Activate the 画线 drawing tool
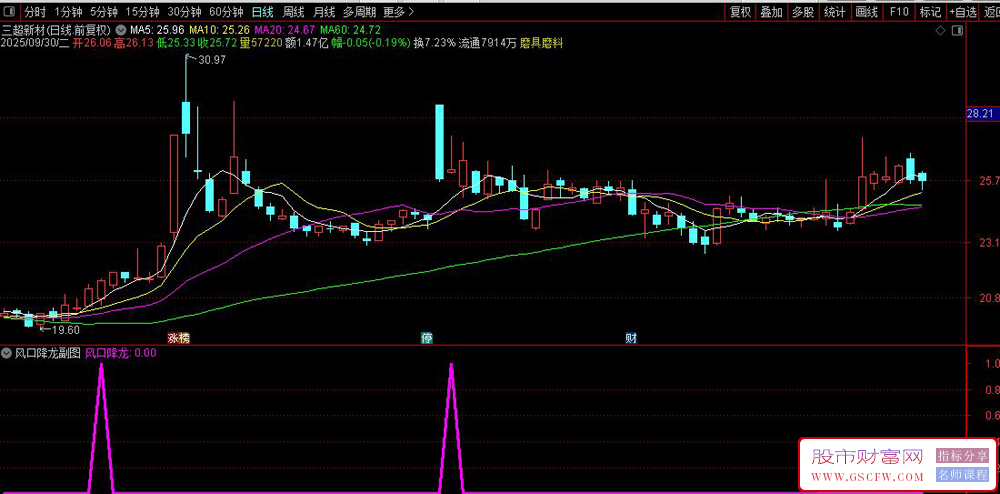Viewport: 1000px width, 494px height. (866, 11)
